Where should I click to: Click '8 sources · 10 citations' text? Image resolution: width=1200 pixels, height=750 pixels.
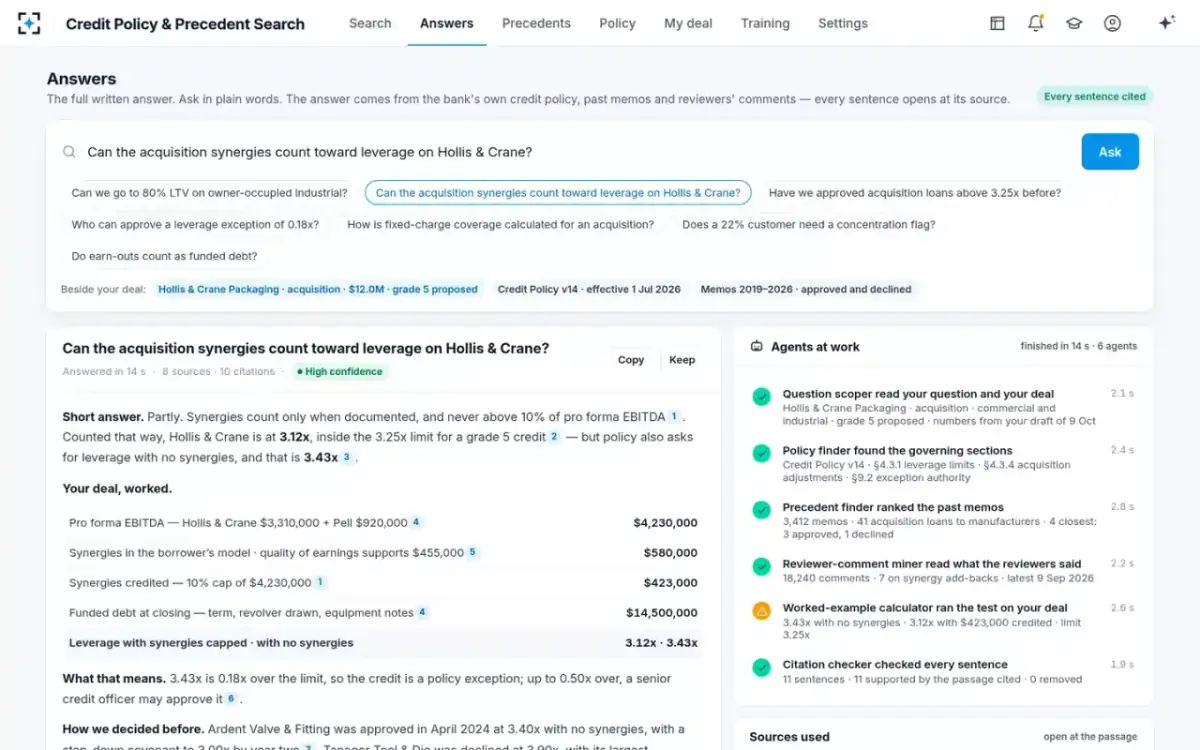point(218,371)
